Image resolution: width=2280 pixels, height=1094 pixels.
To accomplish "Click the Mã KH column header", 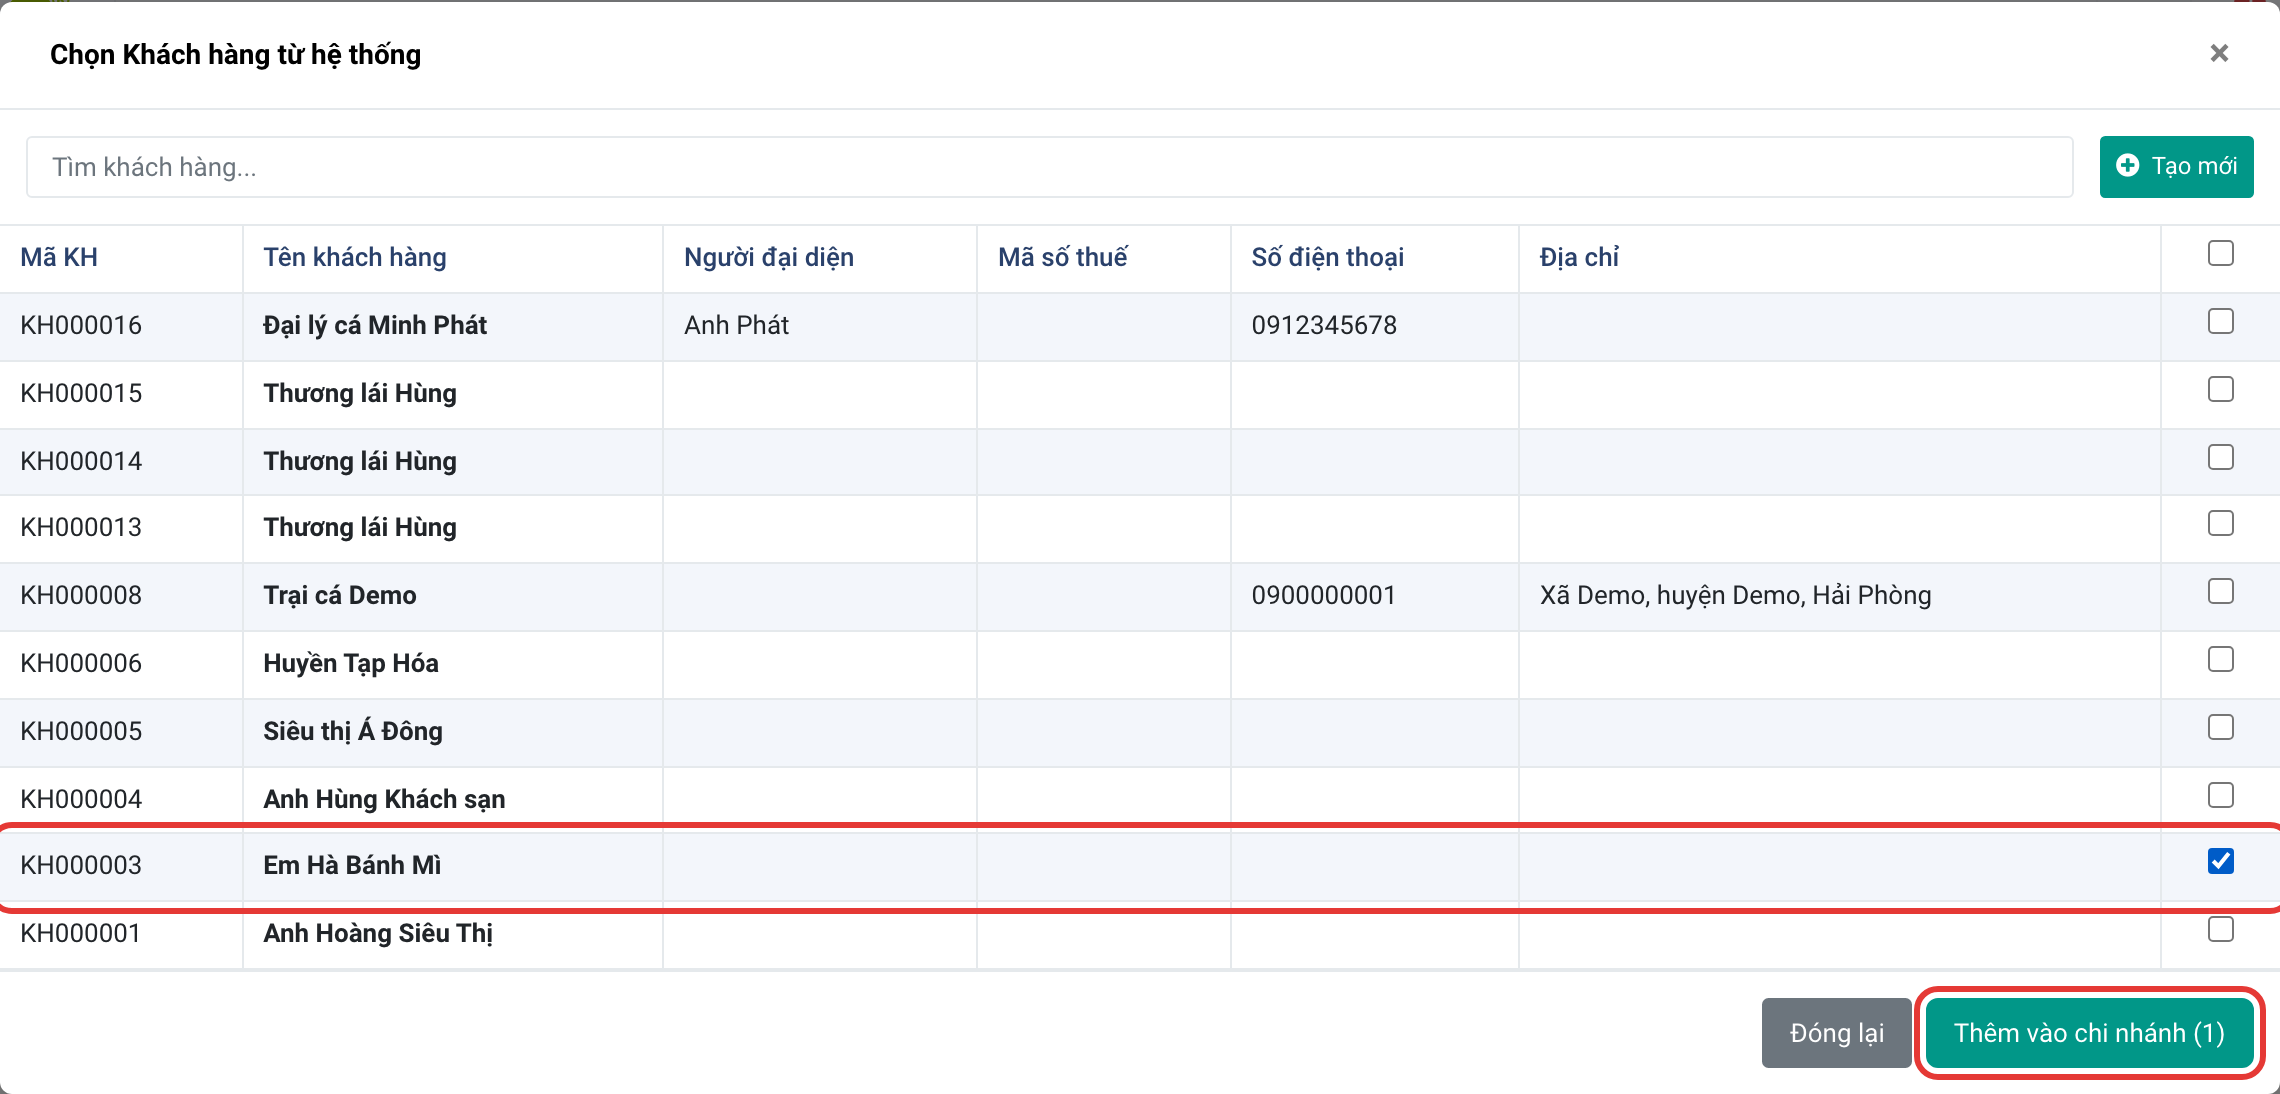I will click(59, 257).
